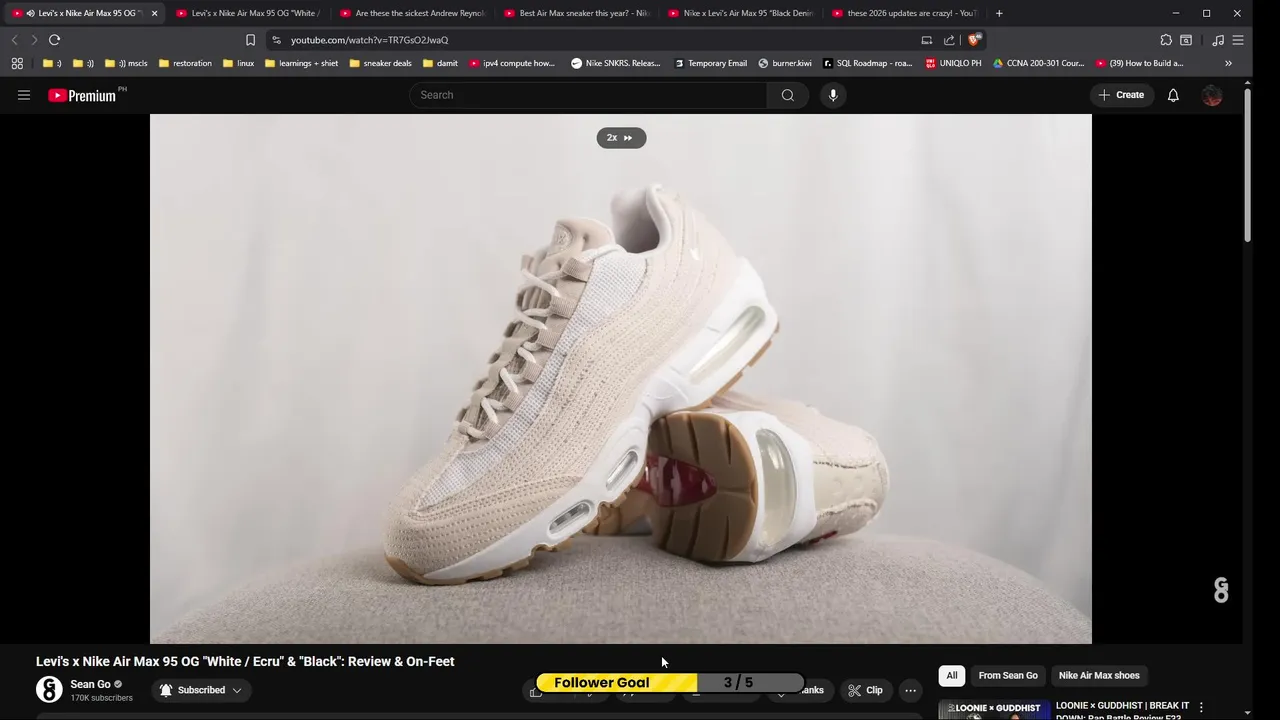Open a new browser tab

click(x=999, y=13)
